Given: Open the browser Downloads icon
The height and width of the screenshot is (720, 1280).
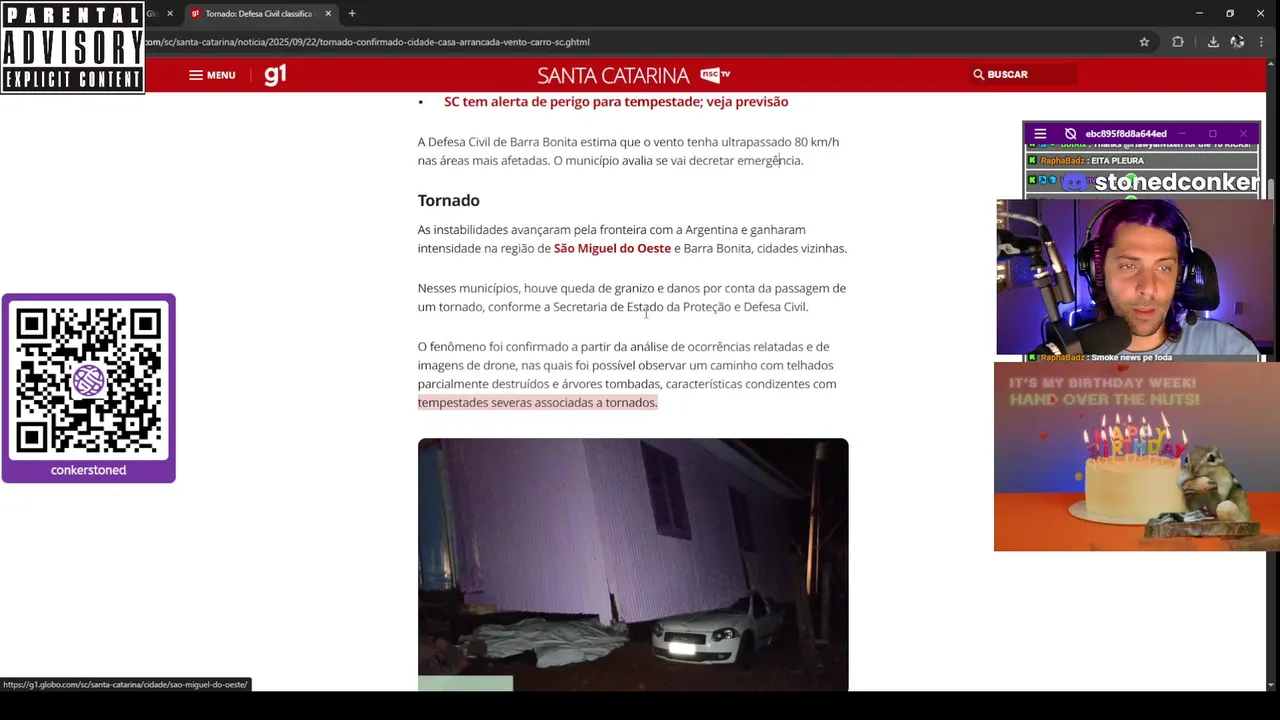Looking at the screenshot, I should point(1213,42).
